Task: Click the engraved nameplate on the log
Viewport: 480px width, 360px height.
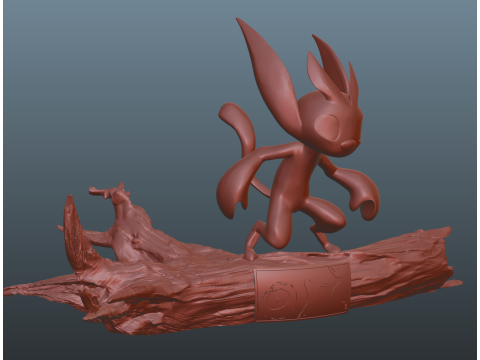Action: [302, 292]
